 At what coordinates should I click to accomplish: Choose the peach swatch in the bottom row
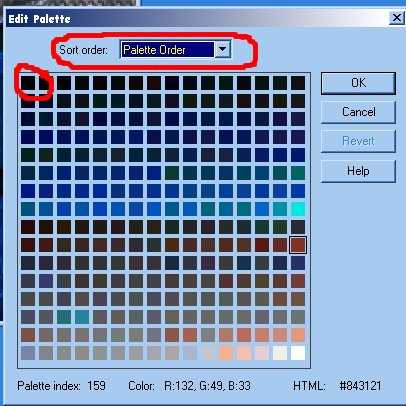tap(244, 353)
